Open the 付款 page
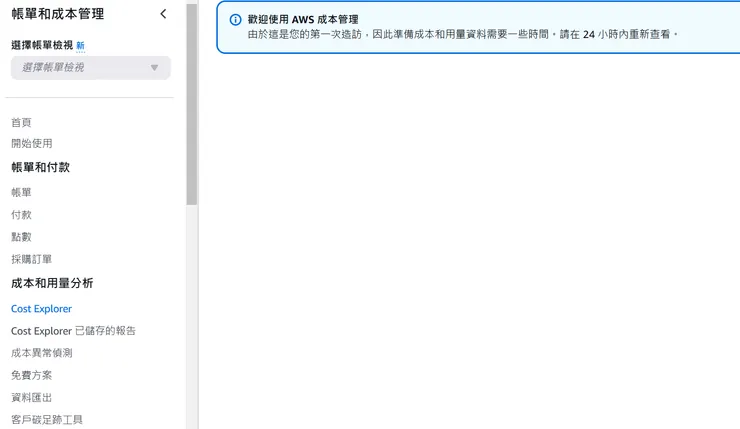This screenshot has width=740, height=429. coord(21,215)
